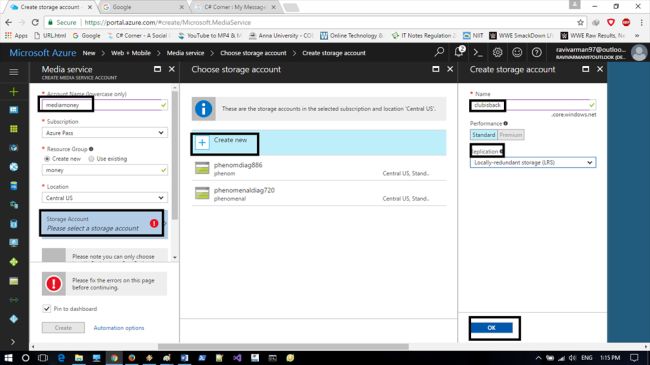
Task: Click the disabled Create button
Action: coord(63,328)
